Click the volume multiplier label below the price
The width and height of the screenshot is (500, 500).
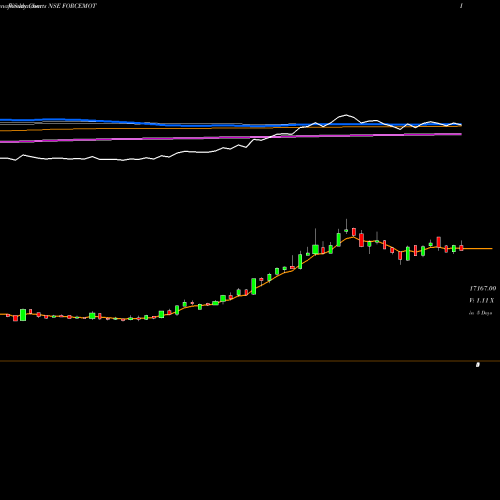481,301
